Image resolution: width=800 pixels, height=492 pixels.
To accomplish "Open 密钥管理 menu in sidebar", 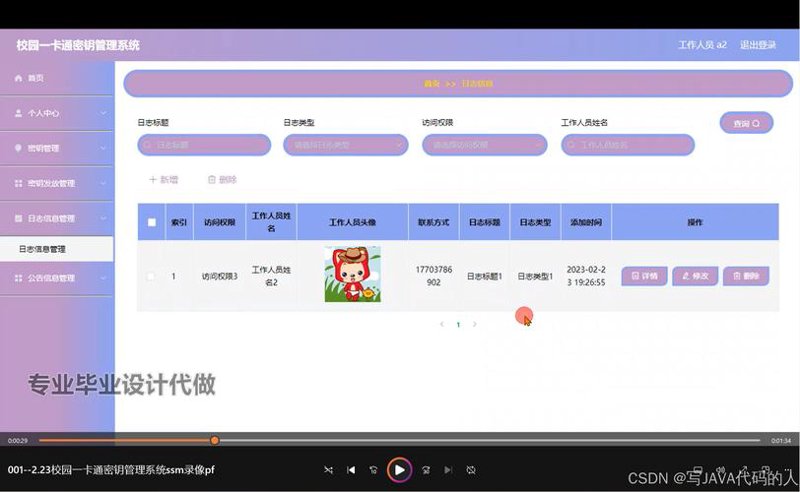I will [x=57, y=148].
